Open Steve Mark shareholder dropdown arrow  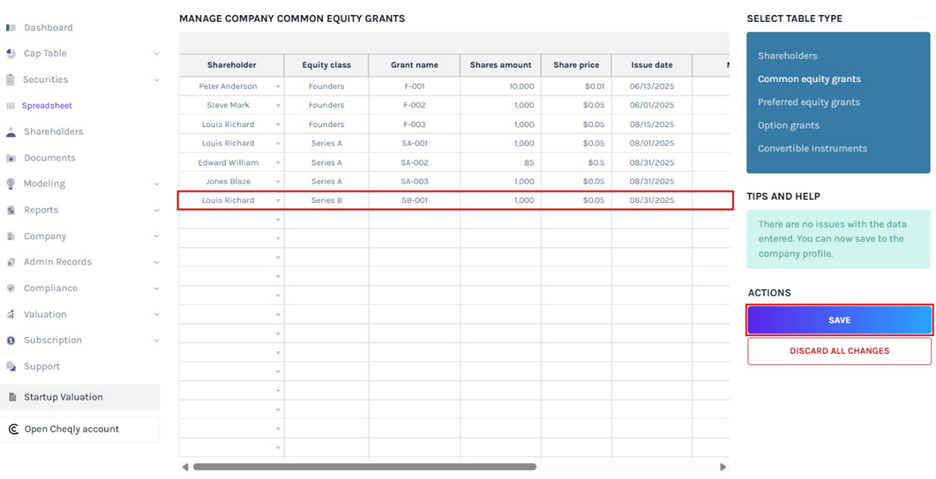[x=278, y=106]
